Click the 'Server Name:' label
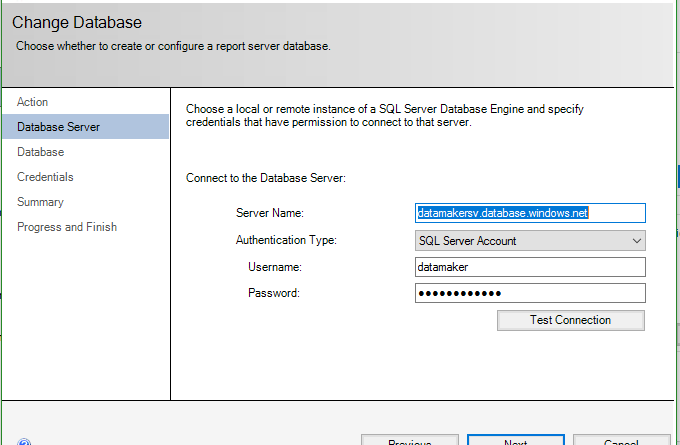The image size is (680, 445). [269, 214]
